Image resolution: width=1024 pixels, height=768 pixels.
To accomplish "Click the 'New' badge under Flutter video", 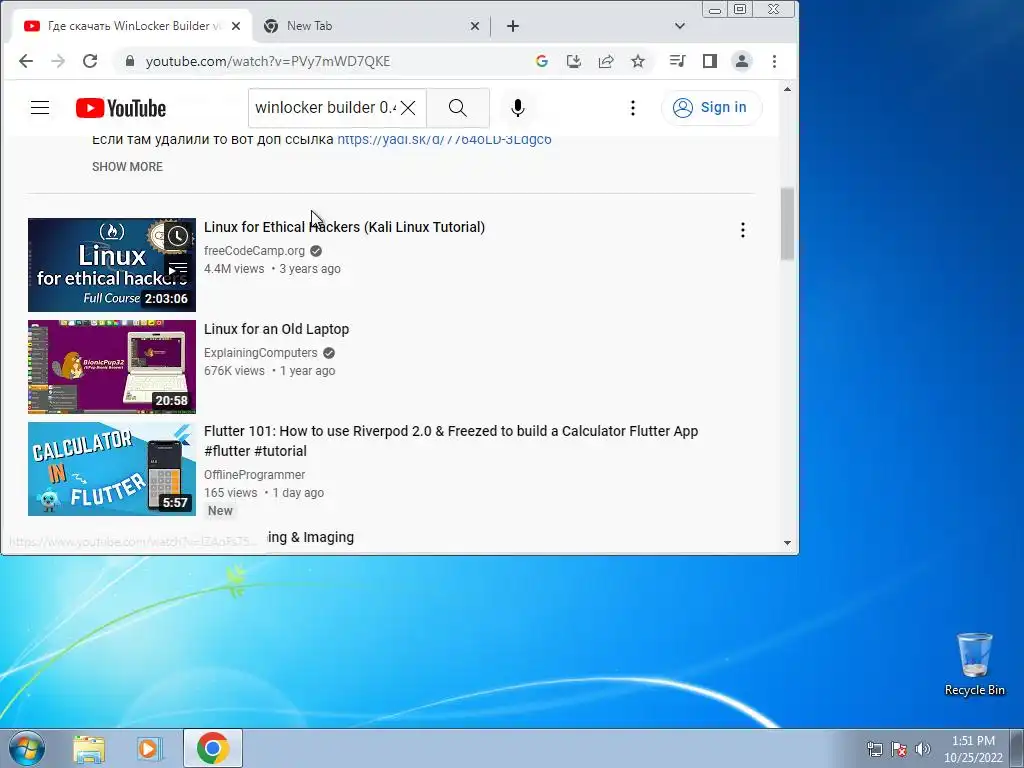I will coord(220,511).
